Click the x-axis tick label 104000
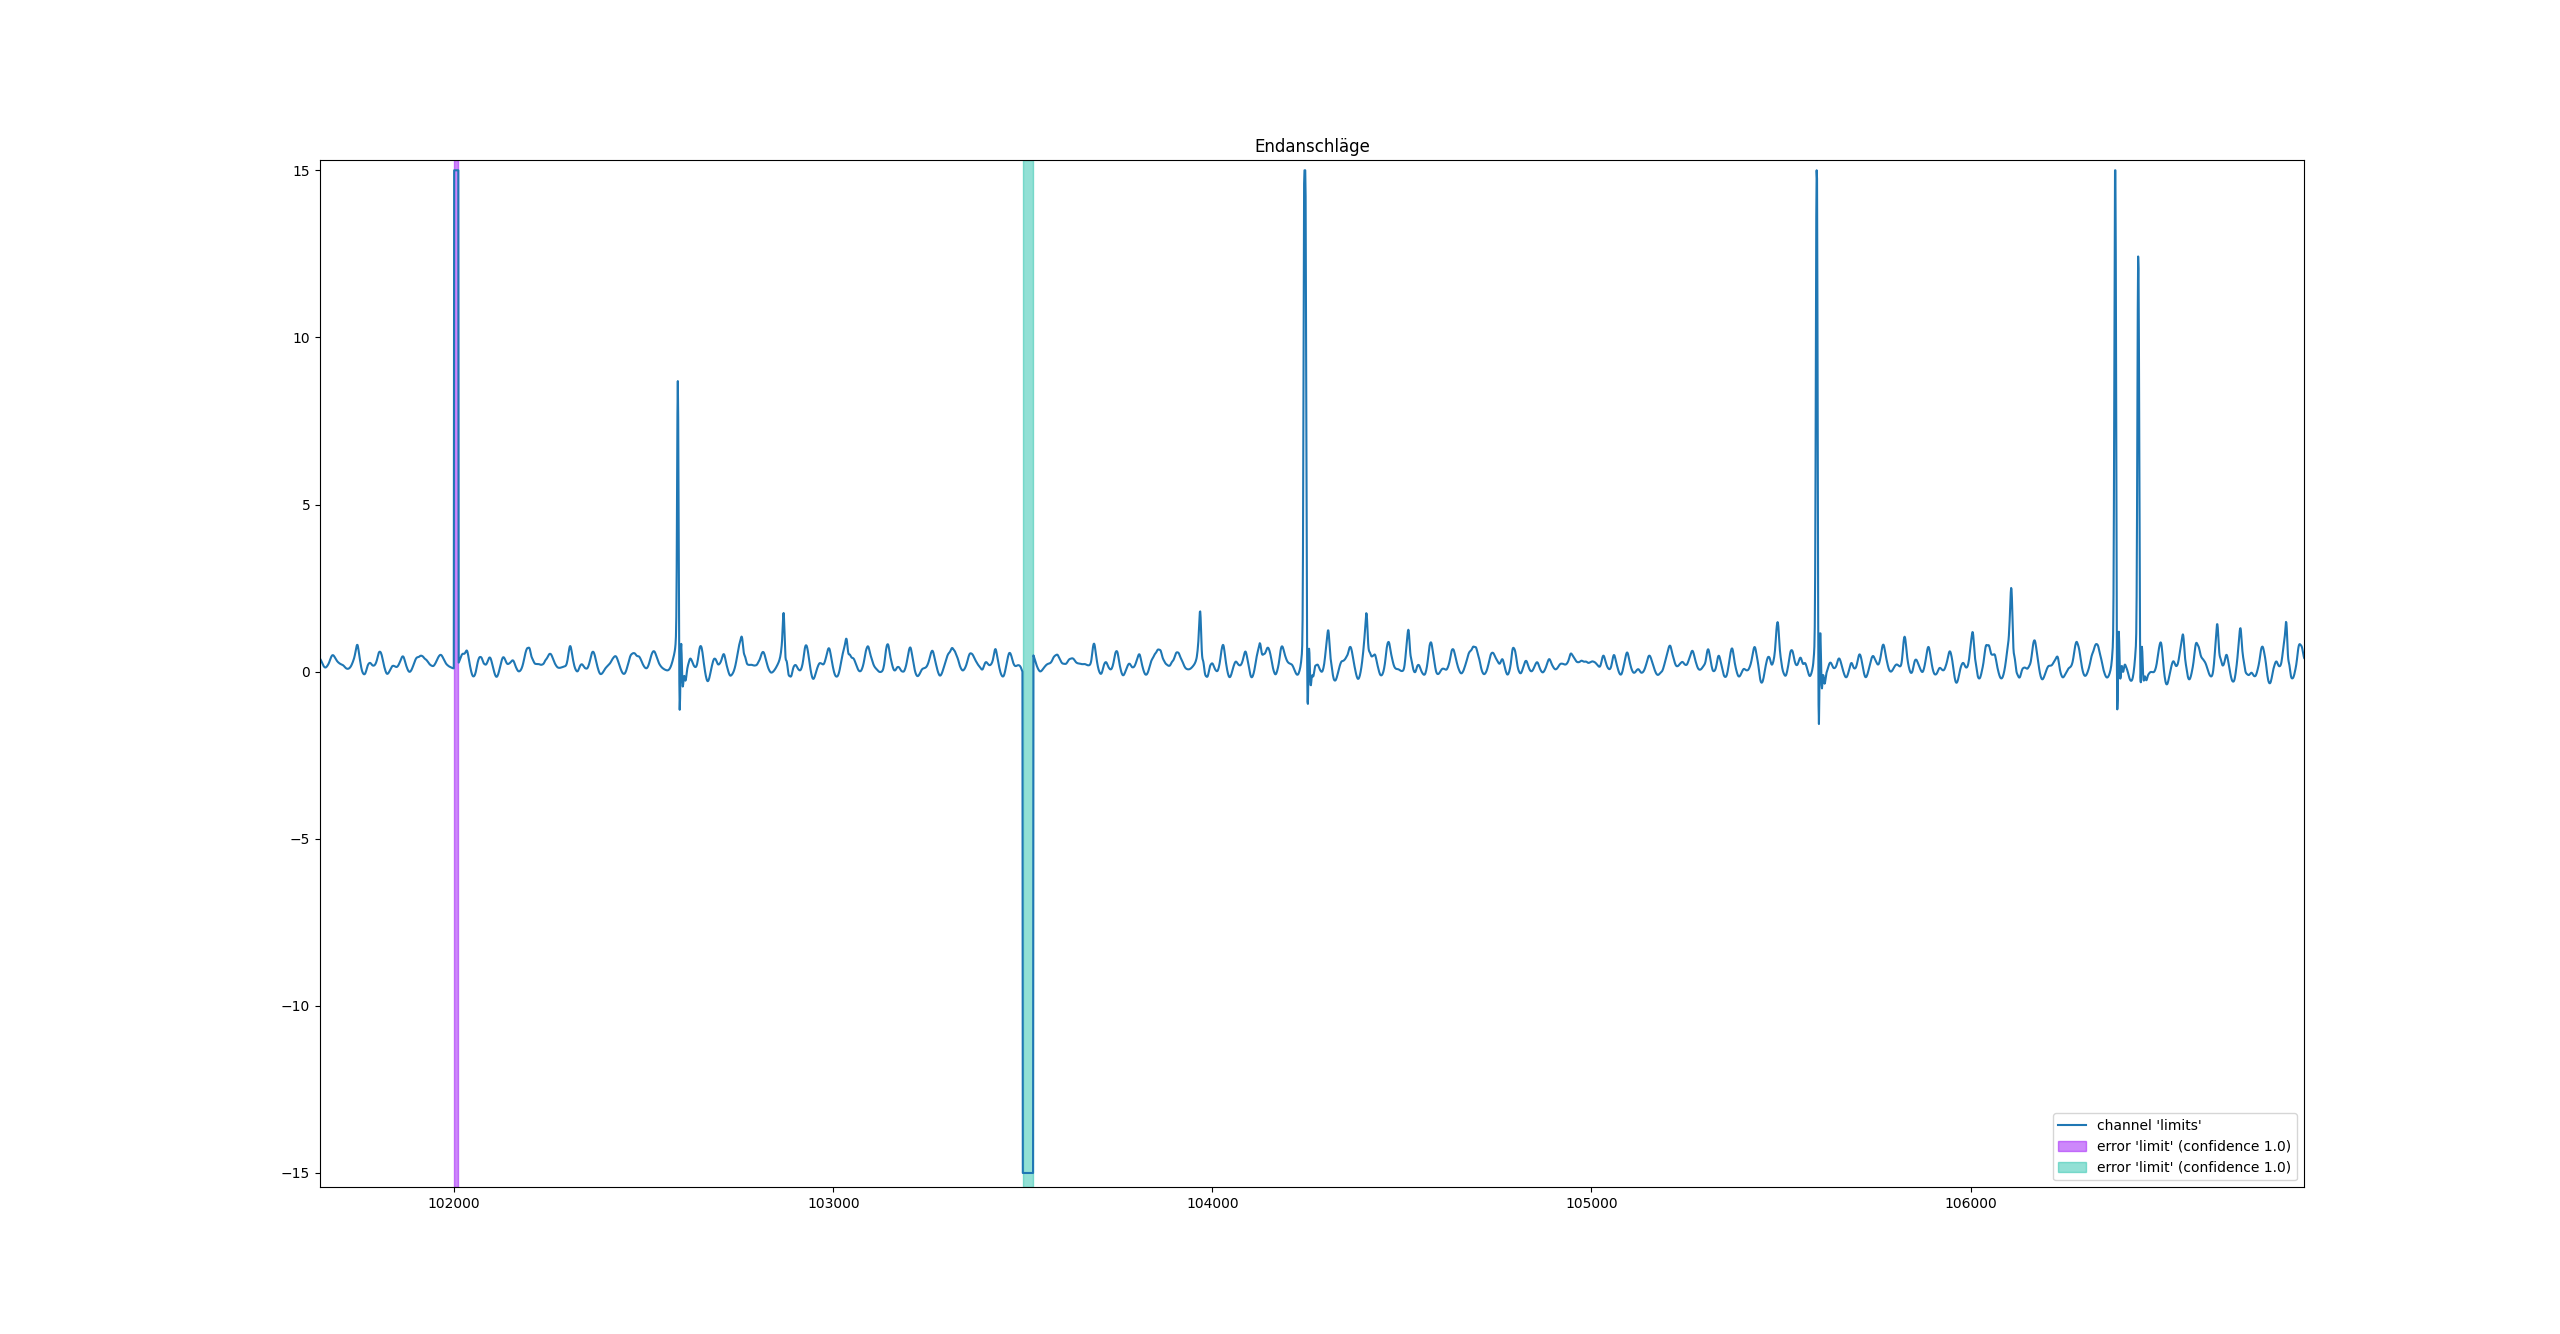Viewport: 2560px width, 1334px height. [1212, 1203]
